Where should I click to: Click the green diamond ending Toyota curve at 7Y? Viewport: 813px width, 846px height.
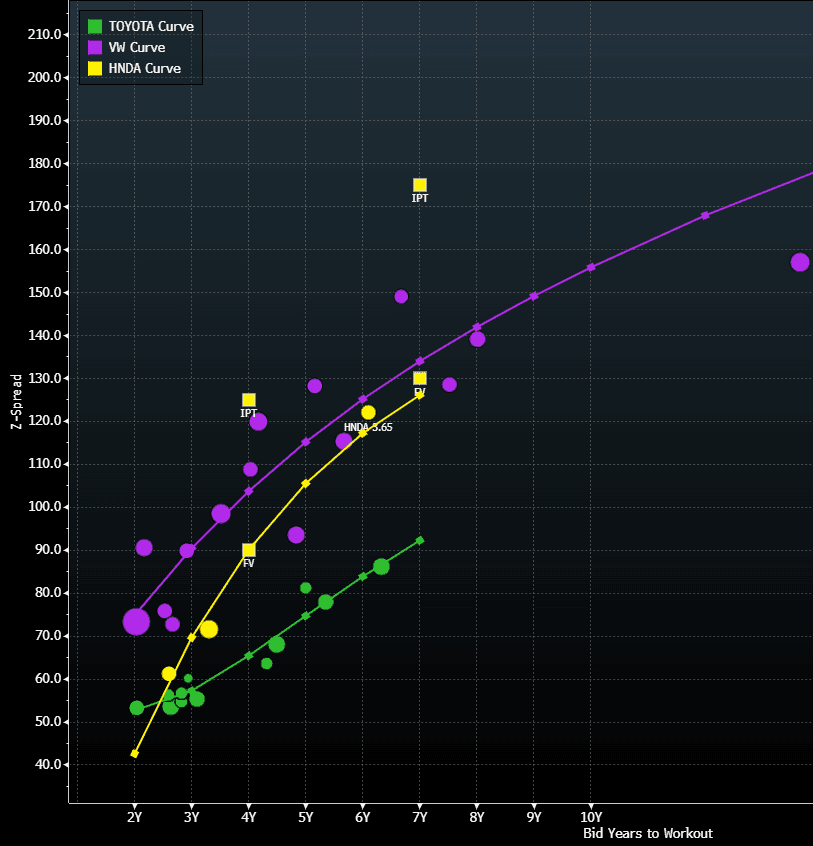[420, 540]
